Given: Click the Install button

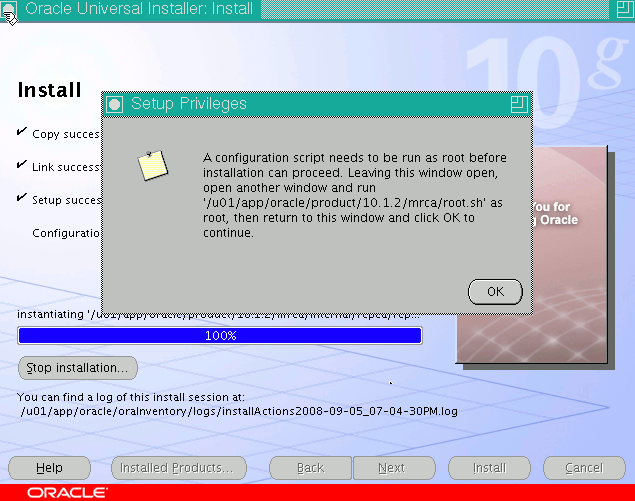Looking at the screenshot, I should [489, 468].
